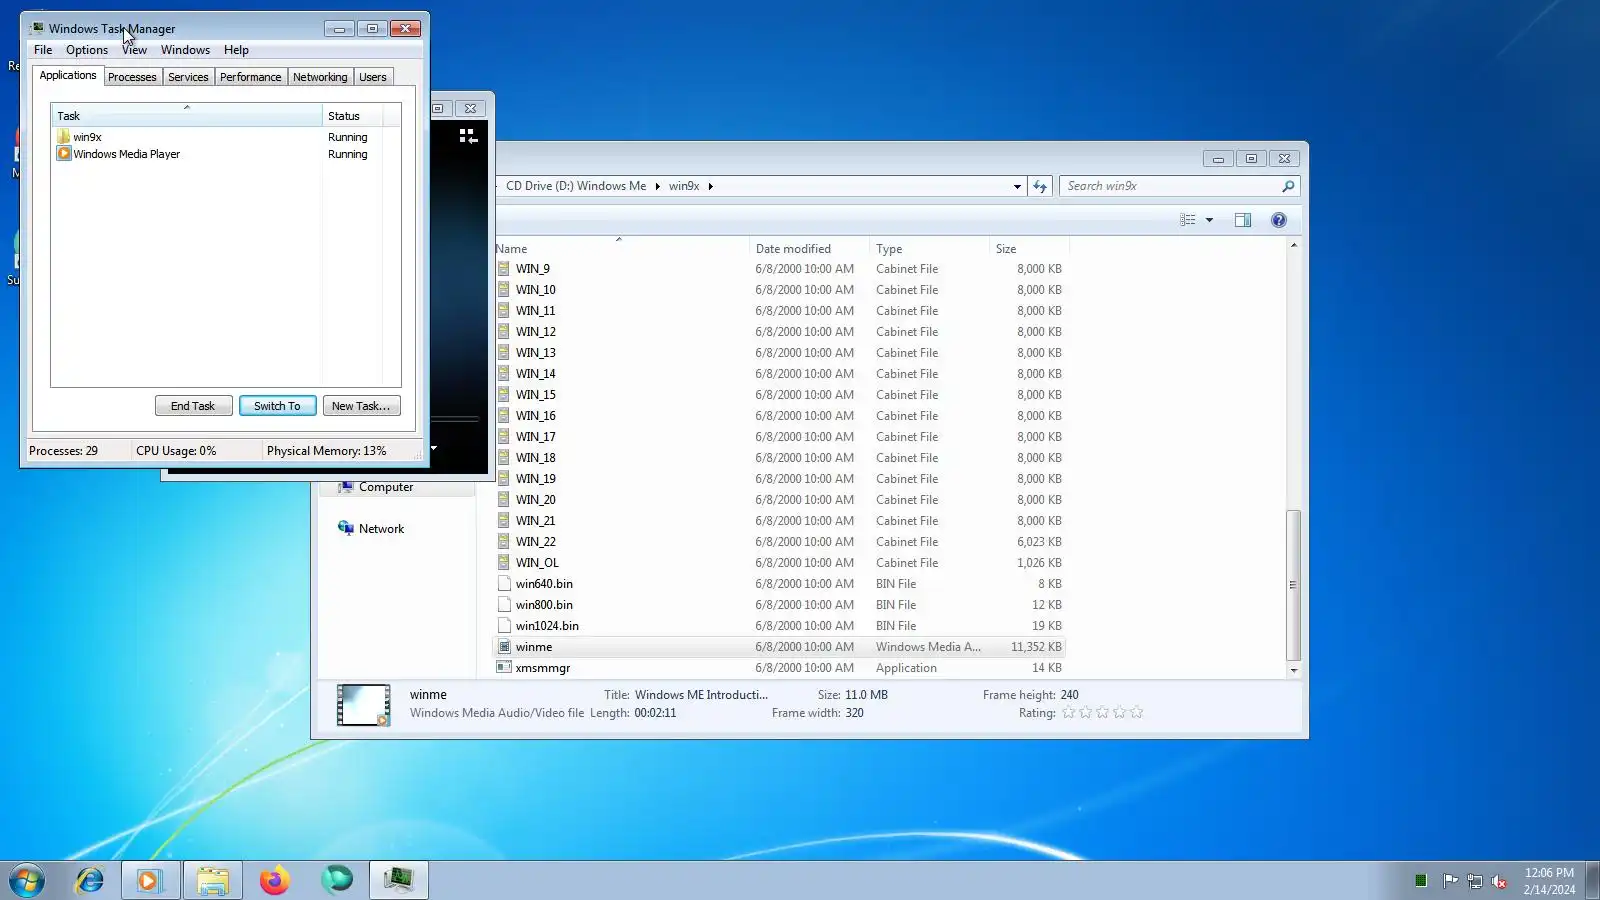Click the magnifier search icon in Explorer

pyautogui.click(x=1288, y=186)
